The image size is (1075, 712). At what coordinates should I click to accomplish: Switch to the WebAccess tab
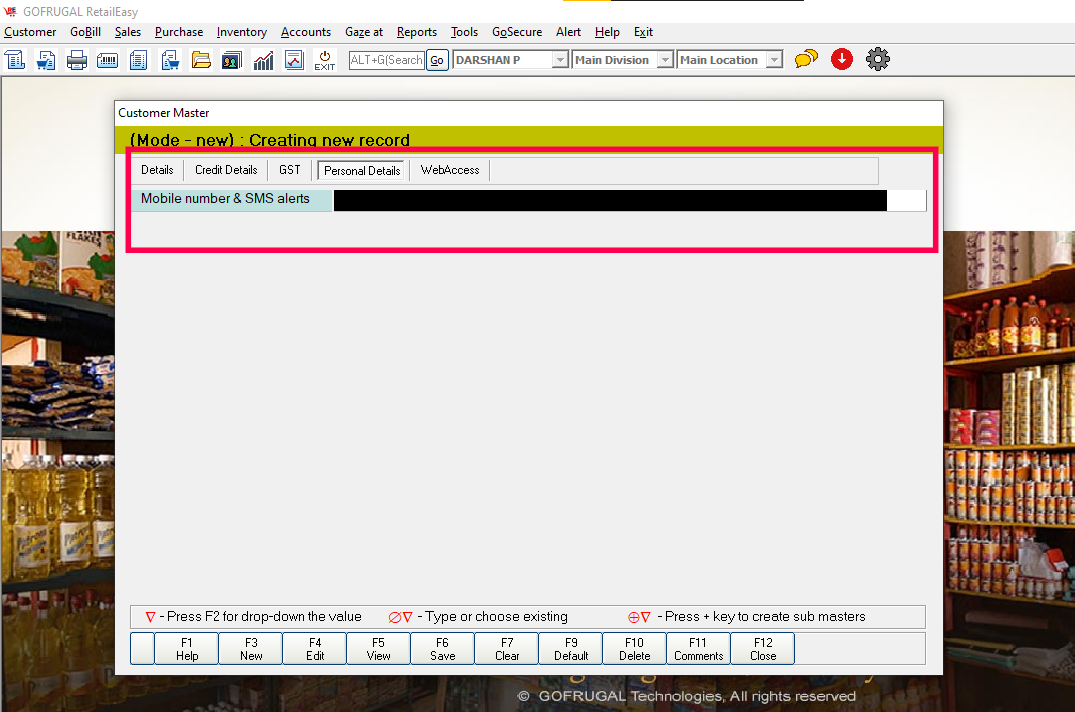pyautogui.click(x=450, y=170)
